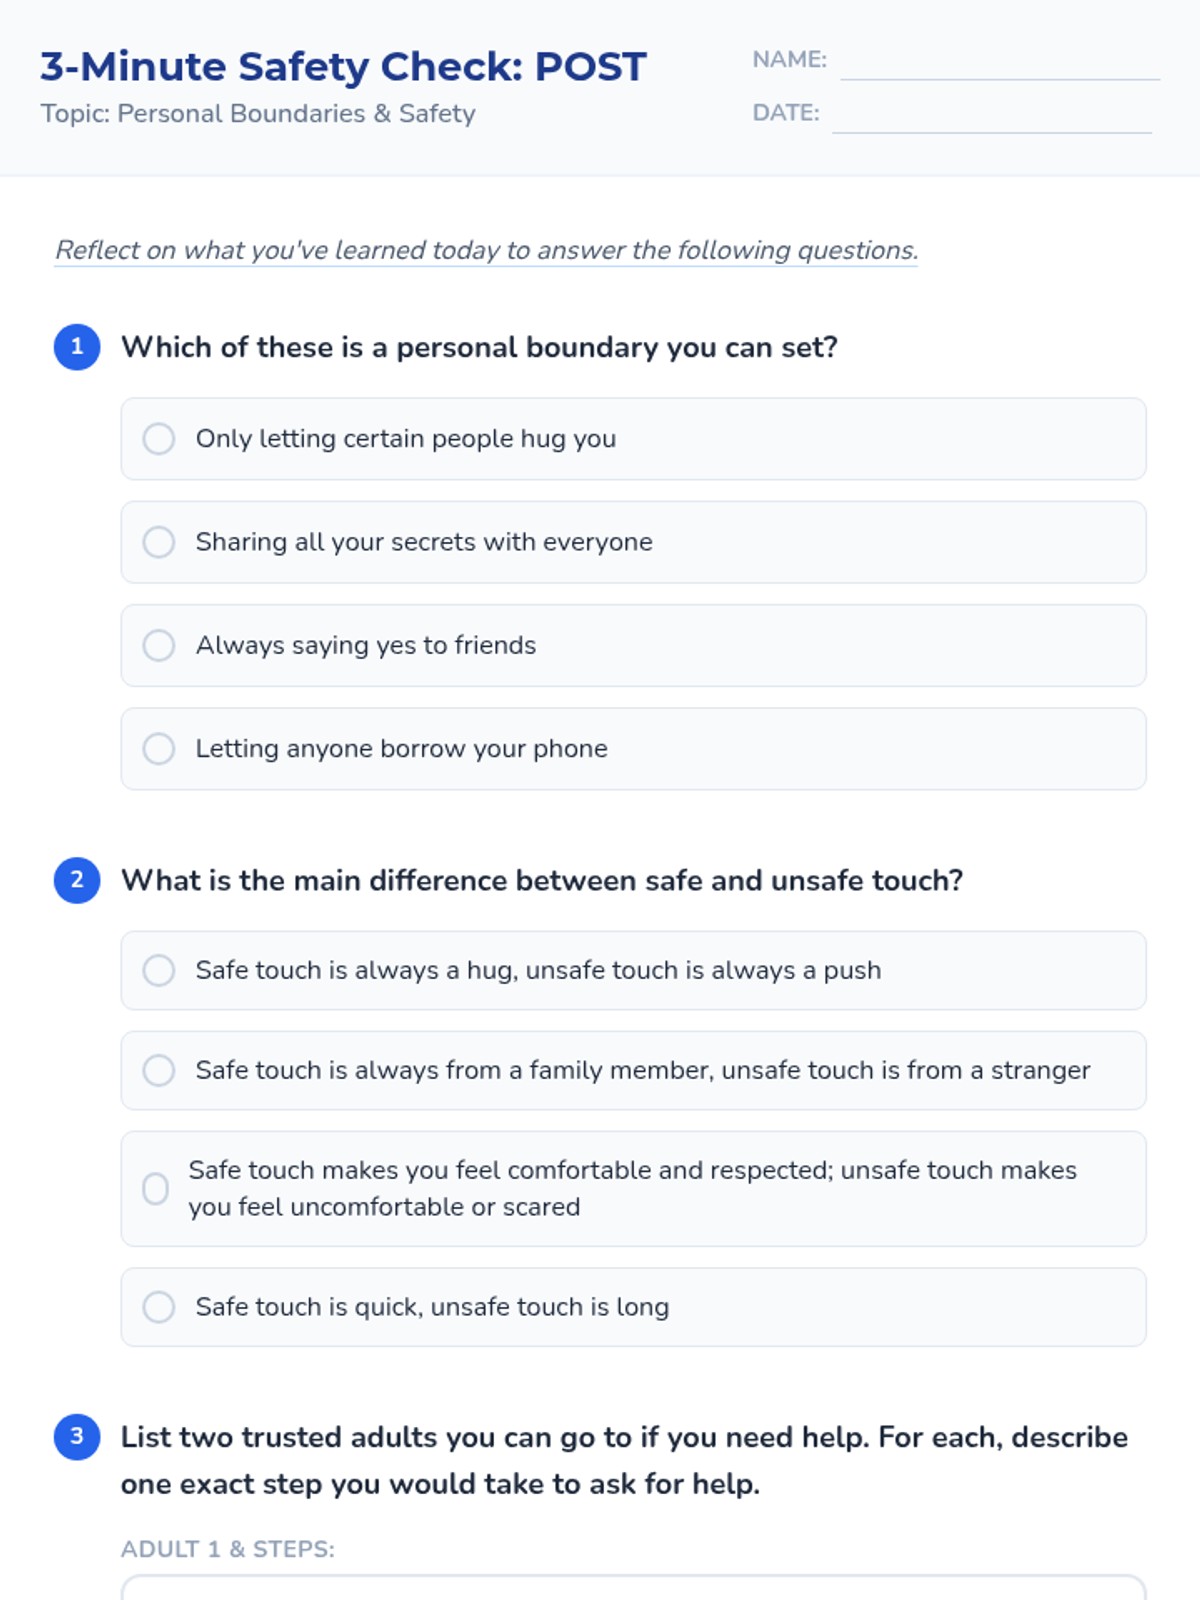Select "Safe touch is quick" radio button
This screenshot has height=1600, width=1200.
pyautogui.click(x=159, y=1307)
